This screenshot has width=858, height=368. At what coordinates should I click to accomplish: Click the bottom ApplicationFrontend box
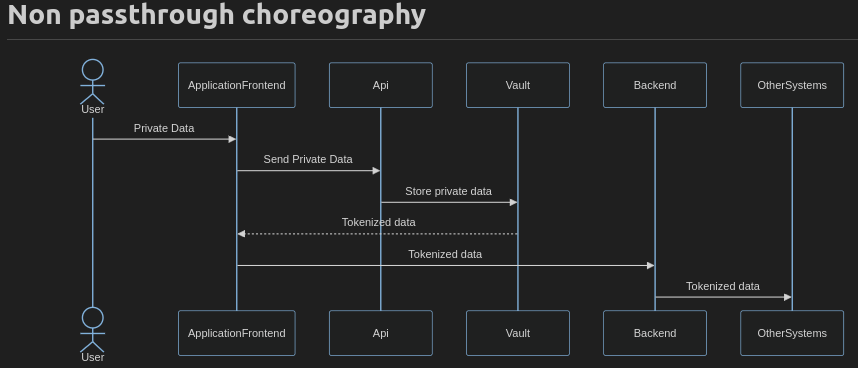click(x=236, y=333)
